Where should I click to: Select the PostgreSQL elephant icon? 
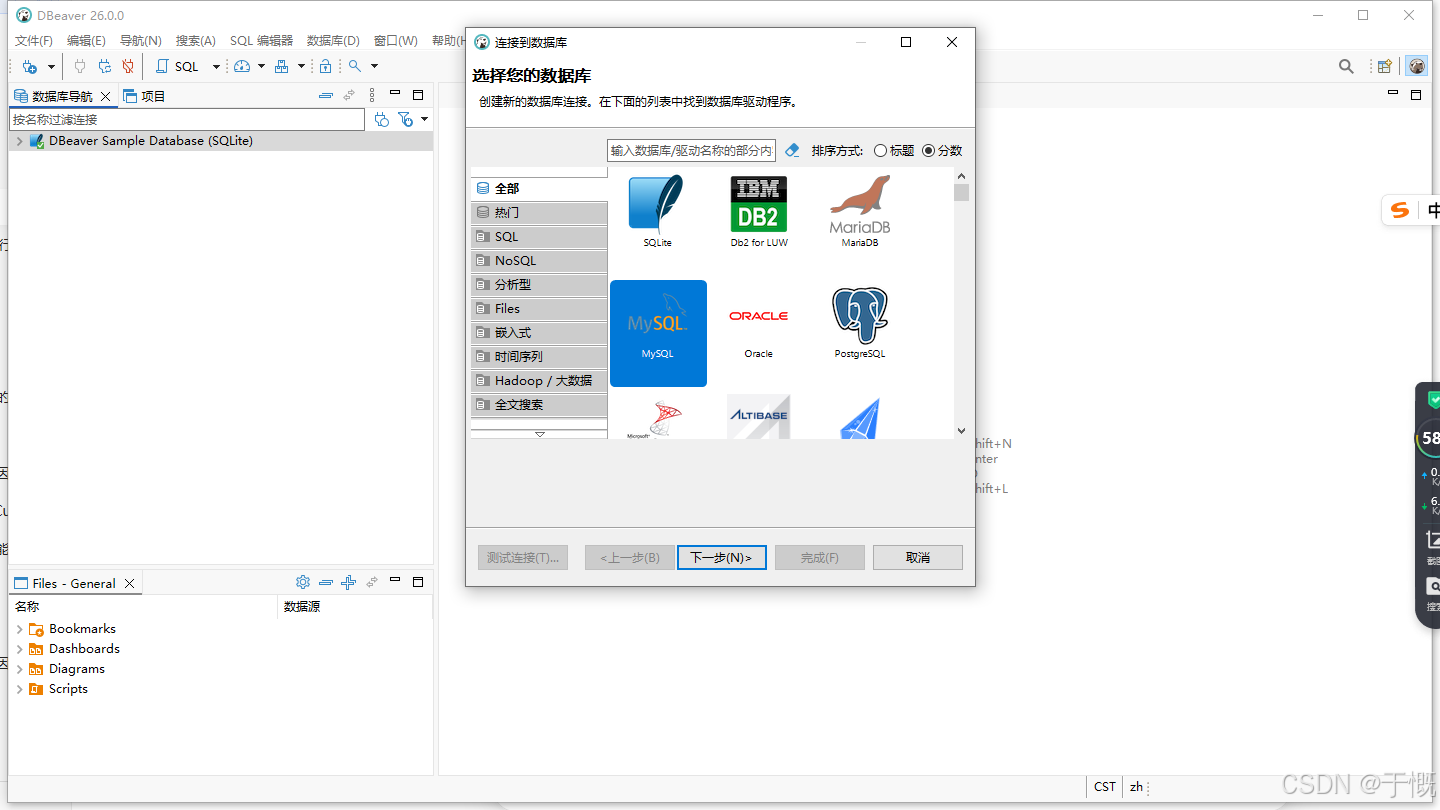(x=860, y=315)
